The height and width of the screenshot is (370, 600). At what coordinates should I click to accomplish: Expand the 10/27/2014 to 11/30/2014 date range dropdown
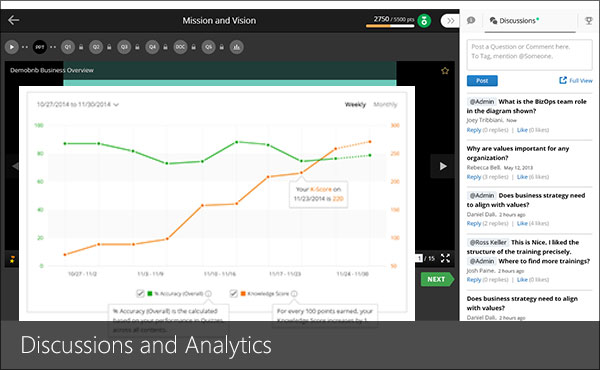click(78, 104)
